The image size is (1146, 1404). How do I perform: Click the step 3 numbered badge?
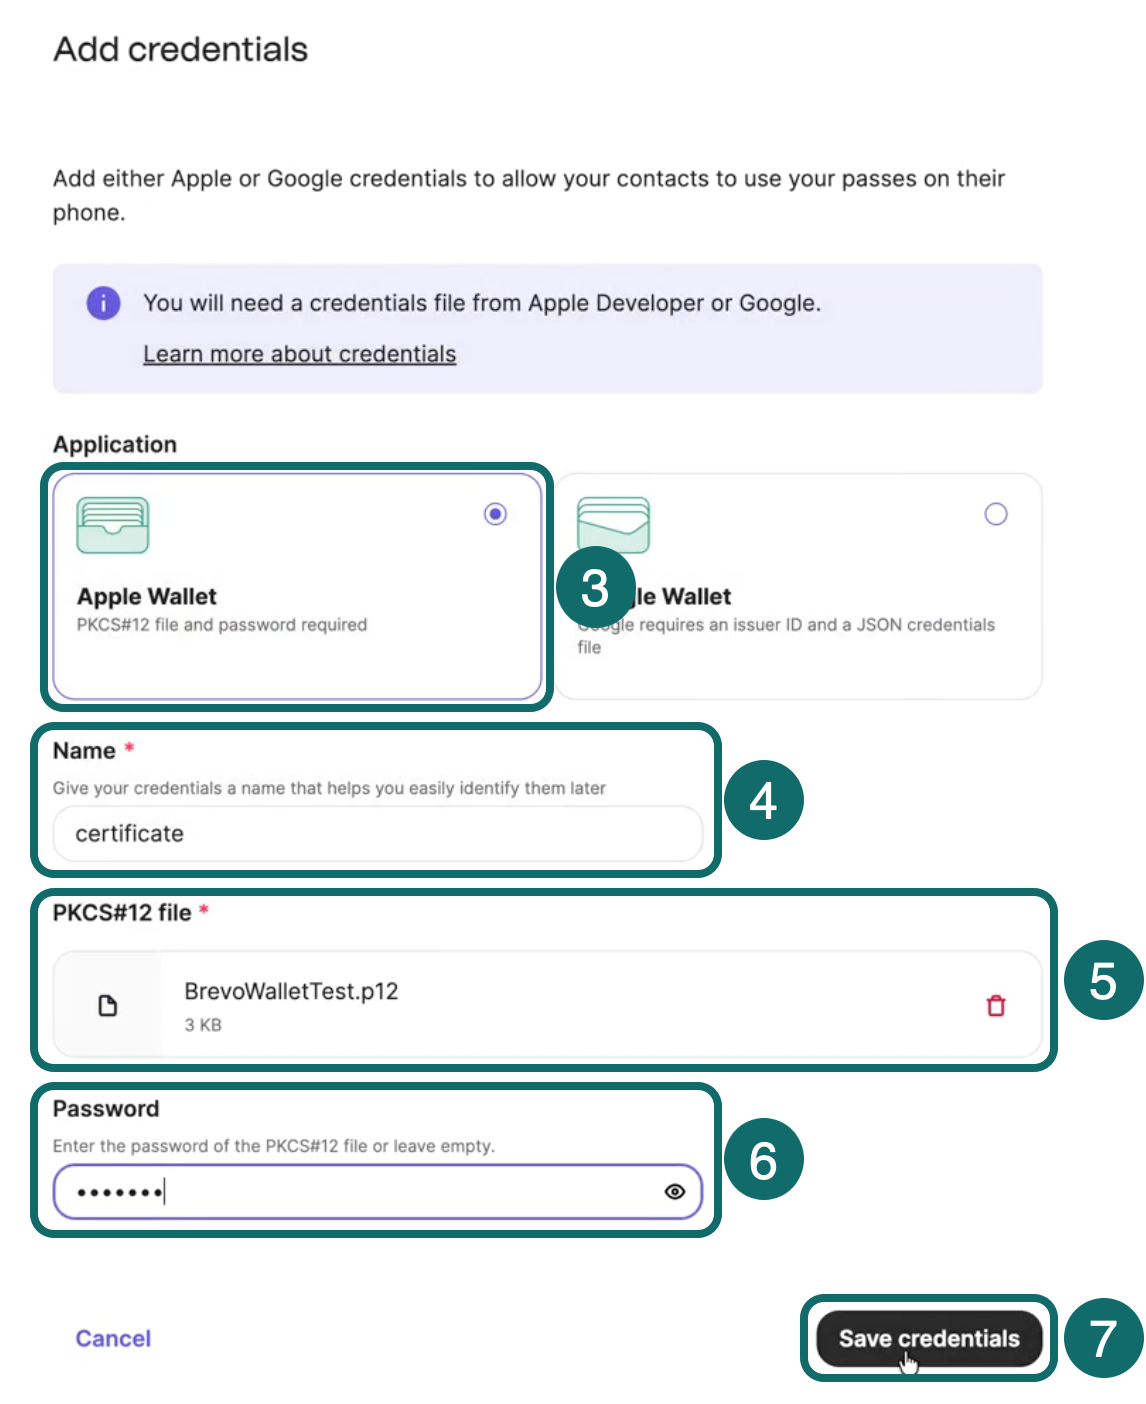pyautogui.click(x=595, y=587)
